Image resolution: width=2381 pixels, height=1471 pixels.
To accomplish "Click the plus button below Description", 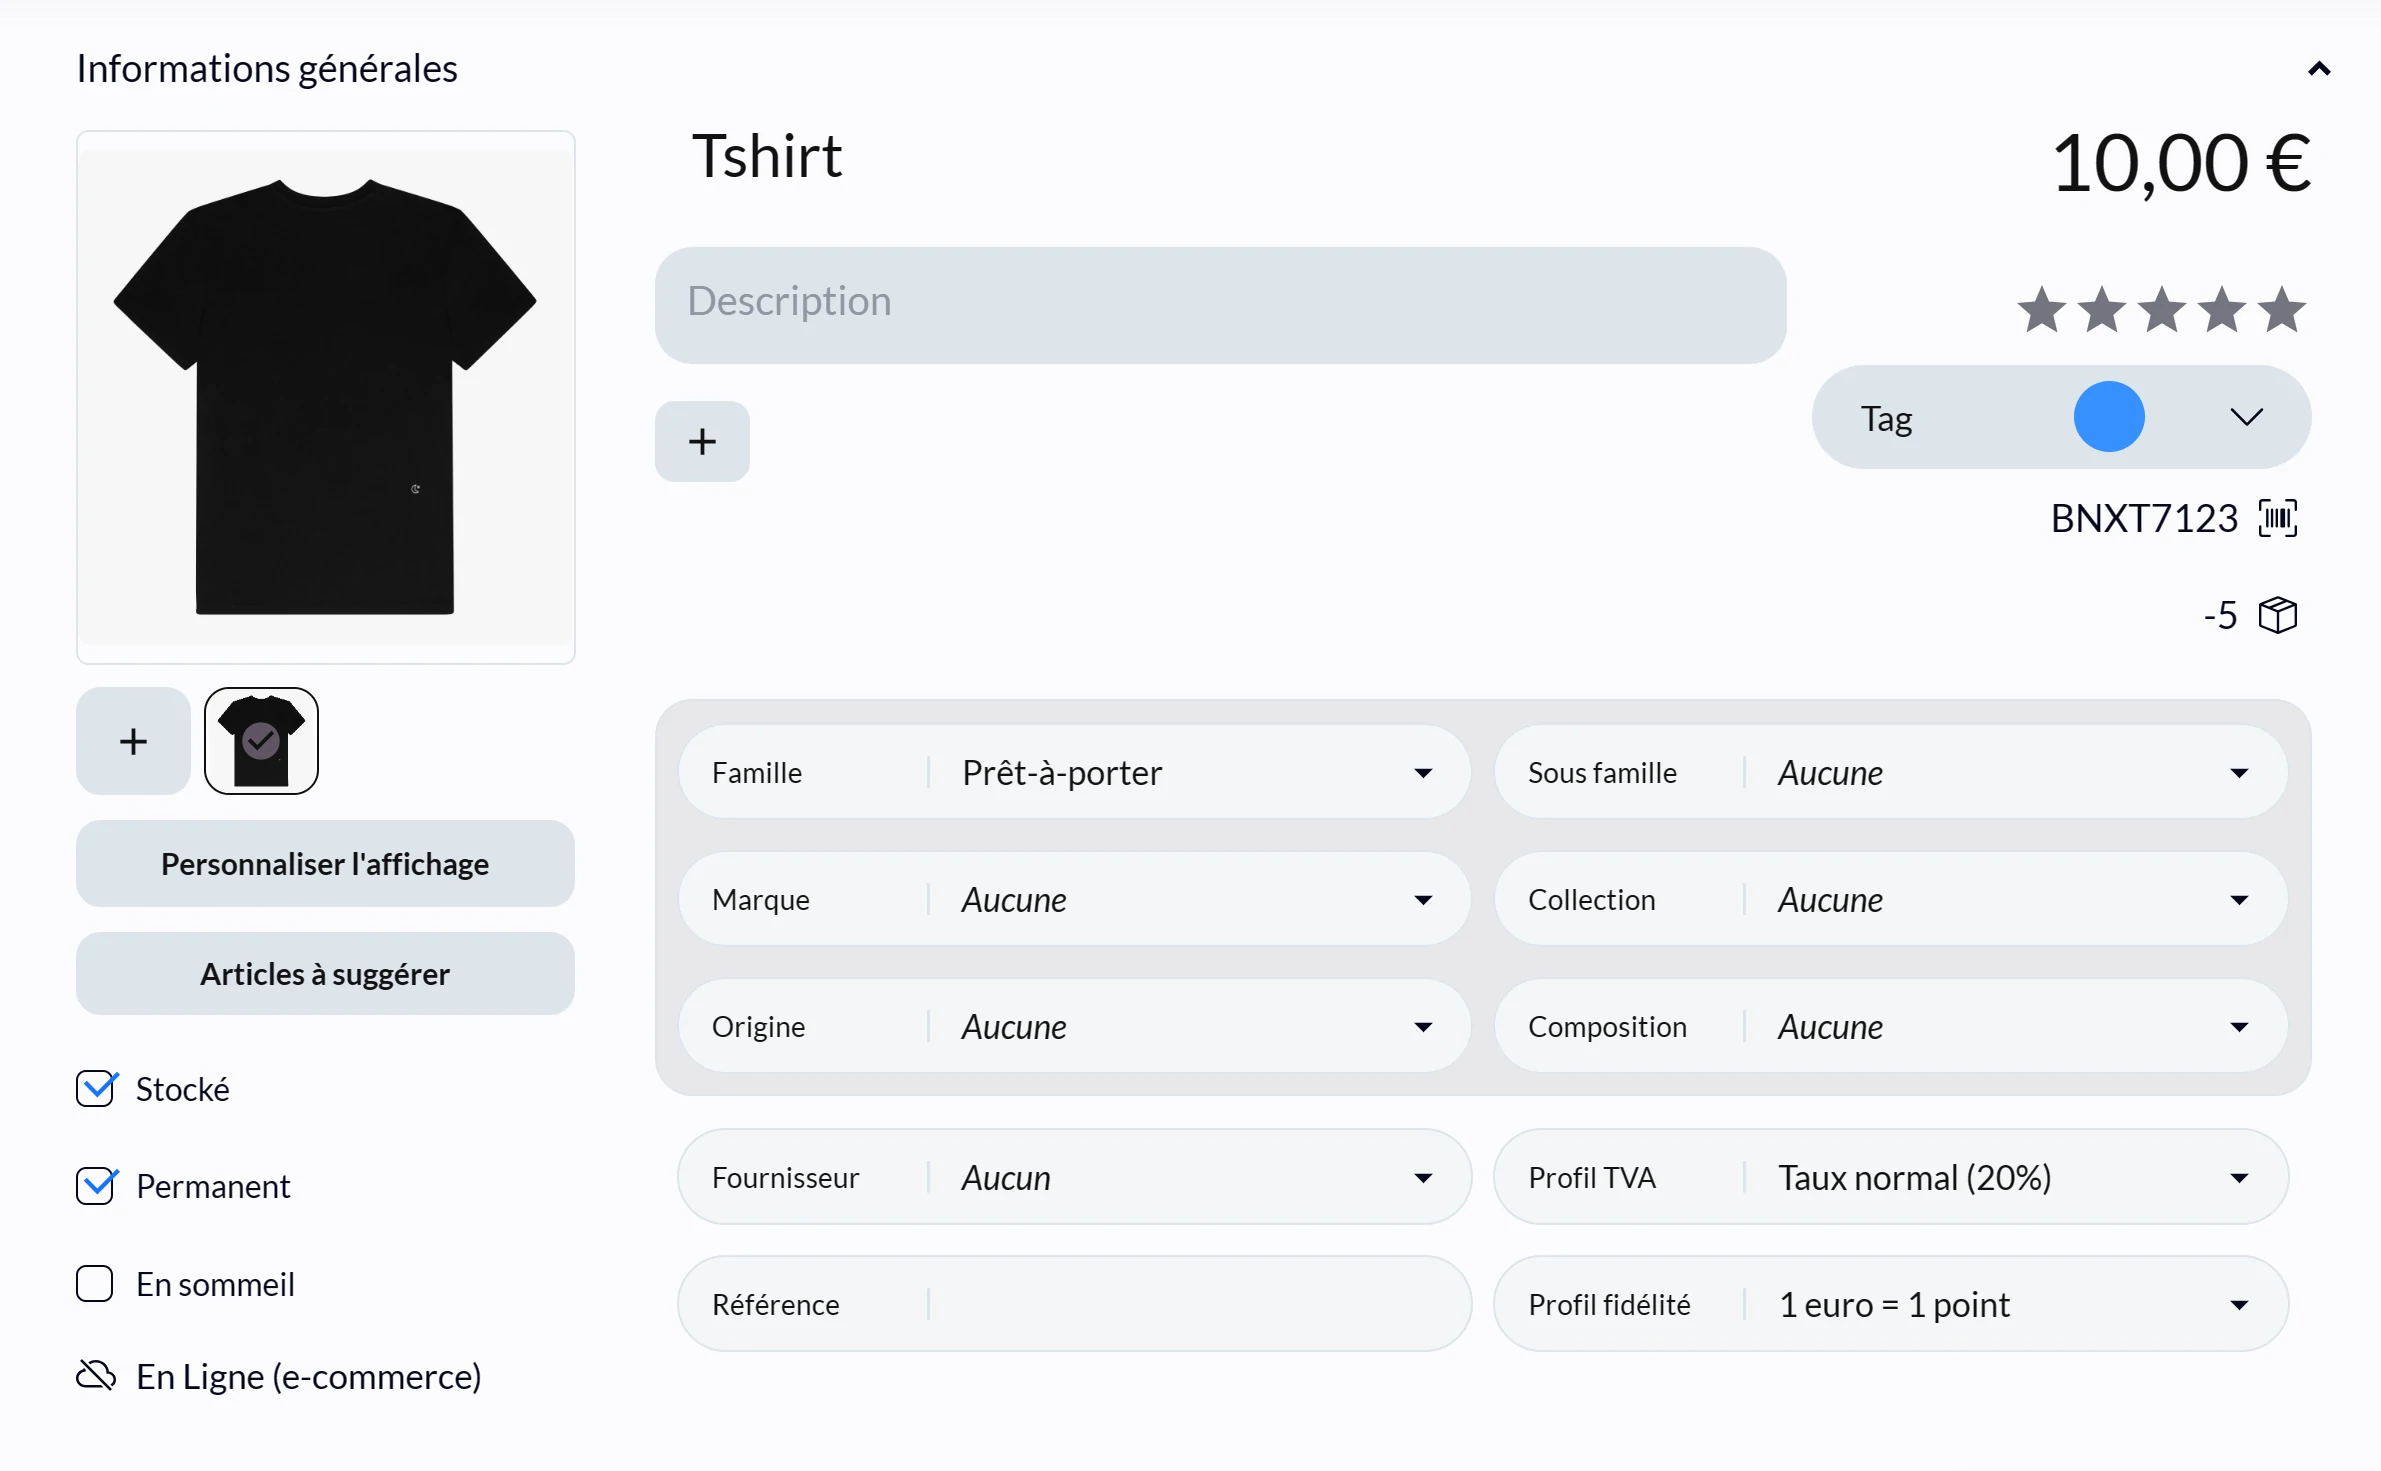I will pos(702,441).
